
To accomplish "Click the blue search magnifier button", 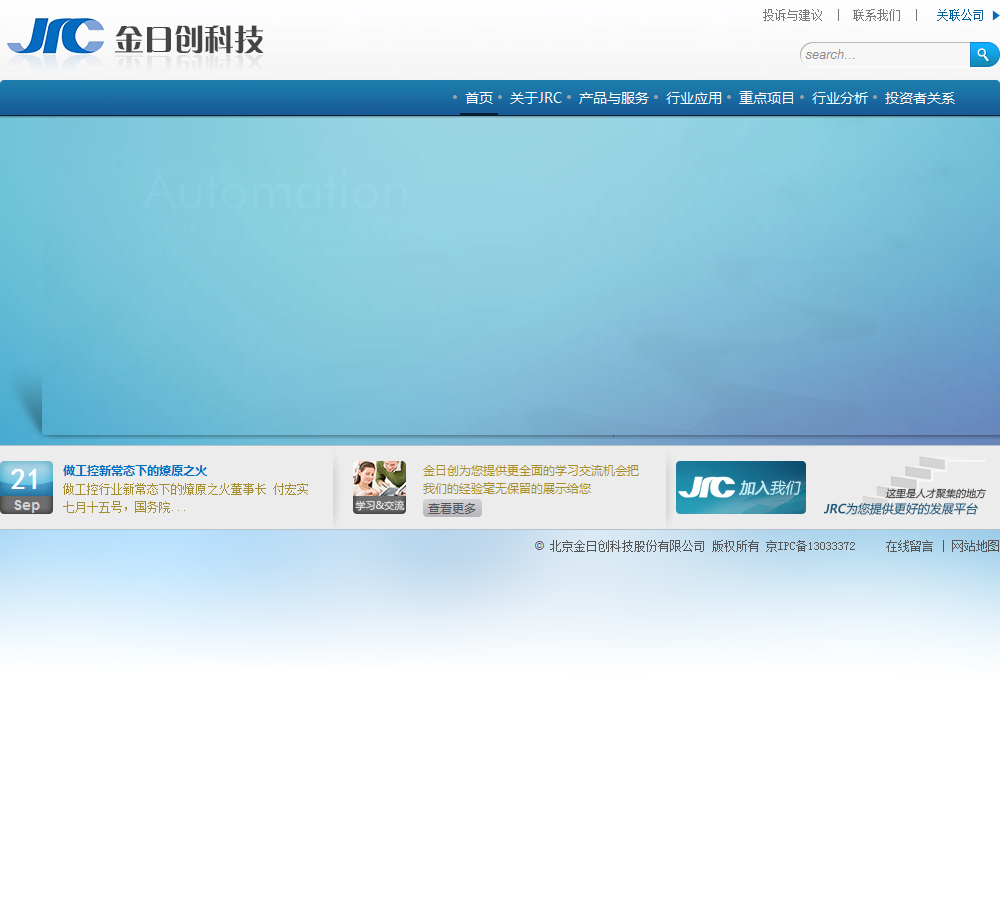I will pyautogui.click(x=983, y=55).
